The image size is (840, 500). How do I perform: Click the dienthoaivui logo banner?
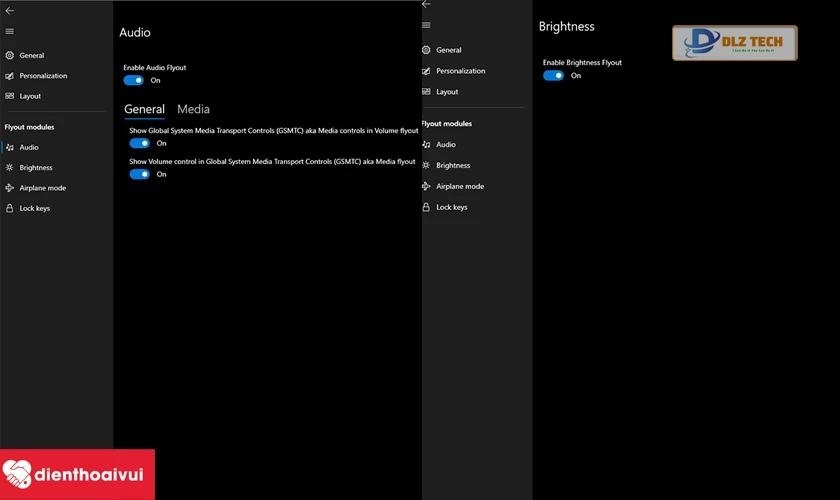pyautogui.click(x=78, y=474)
